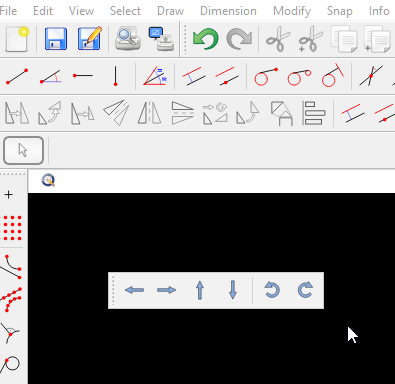Select the Mirror modify tool
This screenshot has width=395, height=384.
[x=149, y=113]
